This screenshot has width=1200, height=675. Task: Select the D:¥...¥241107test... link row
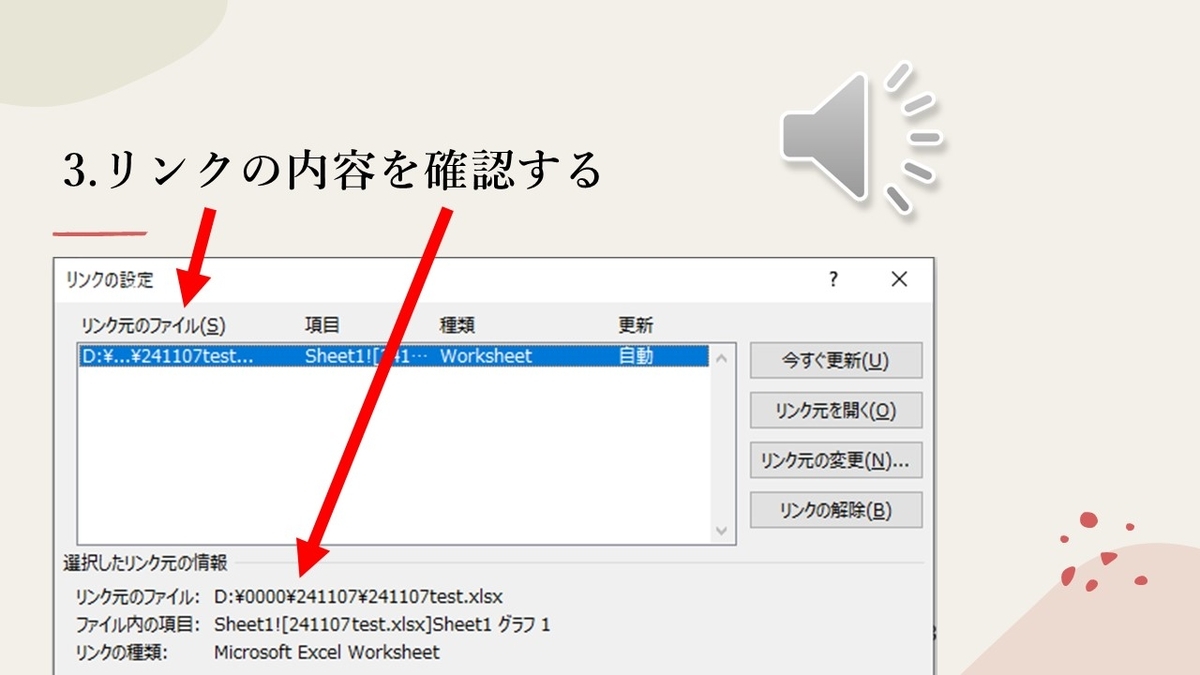click(394, 356)
